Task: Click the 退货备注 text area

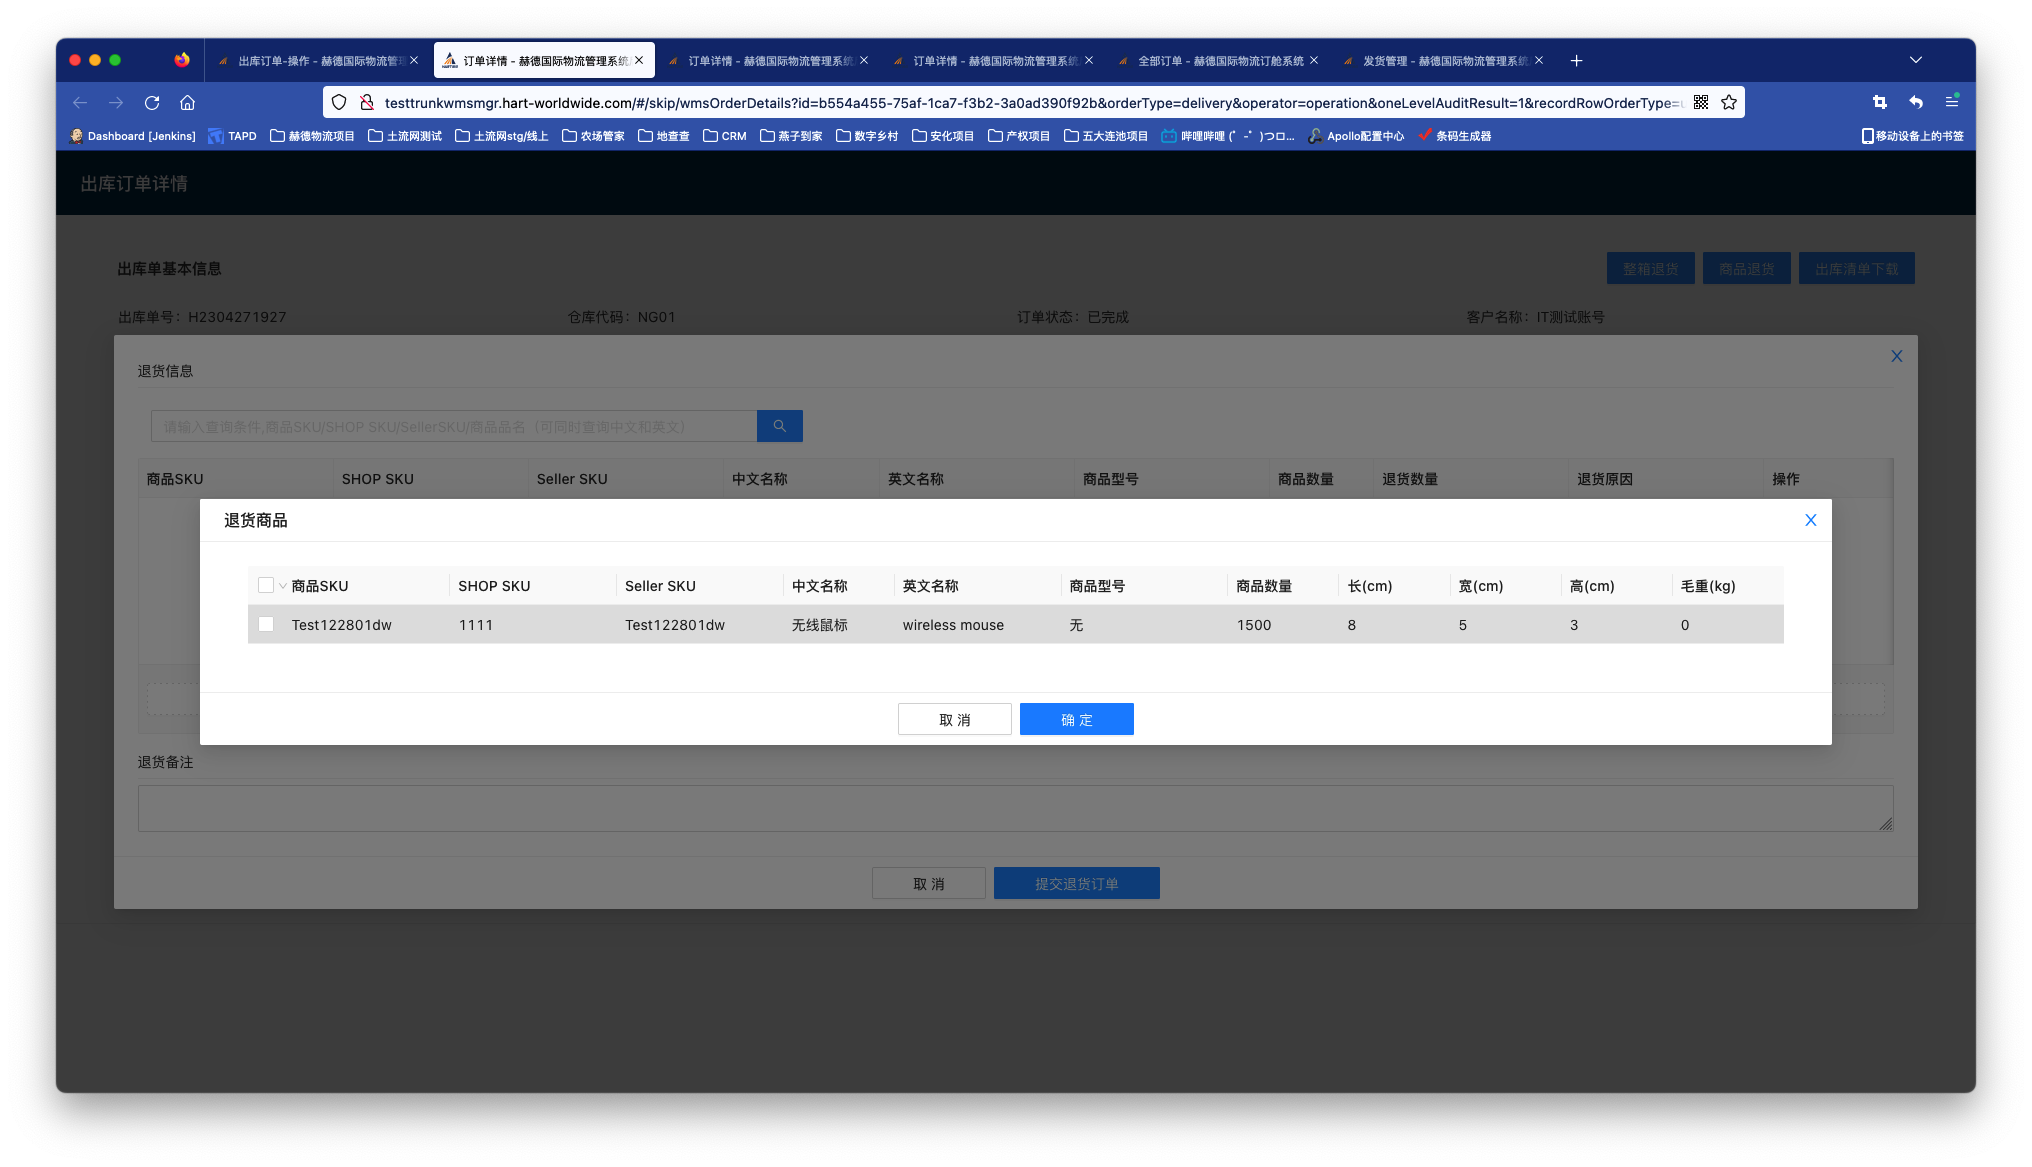Action: [1015, 809]
